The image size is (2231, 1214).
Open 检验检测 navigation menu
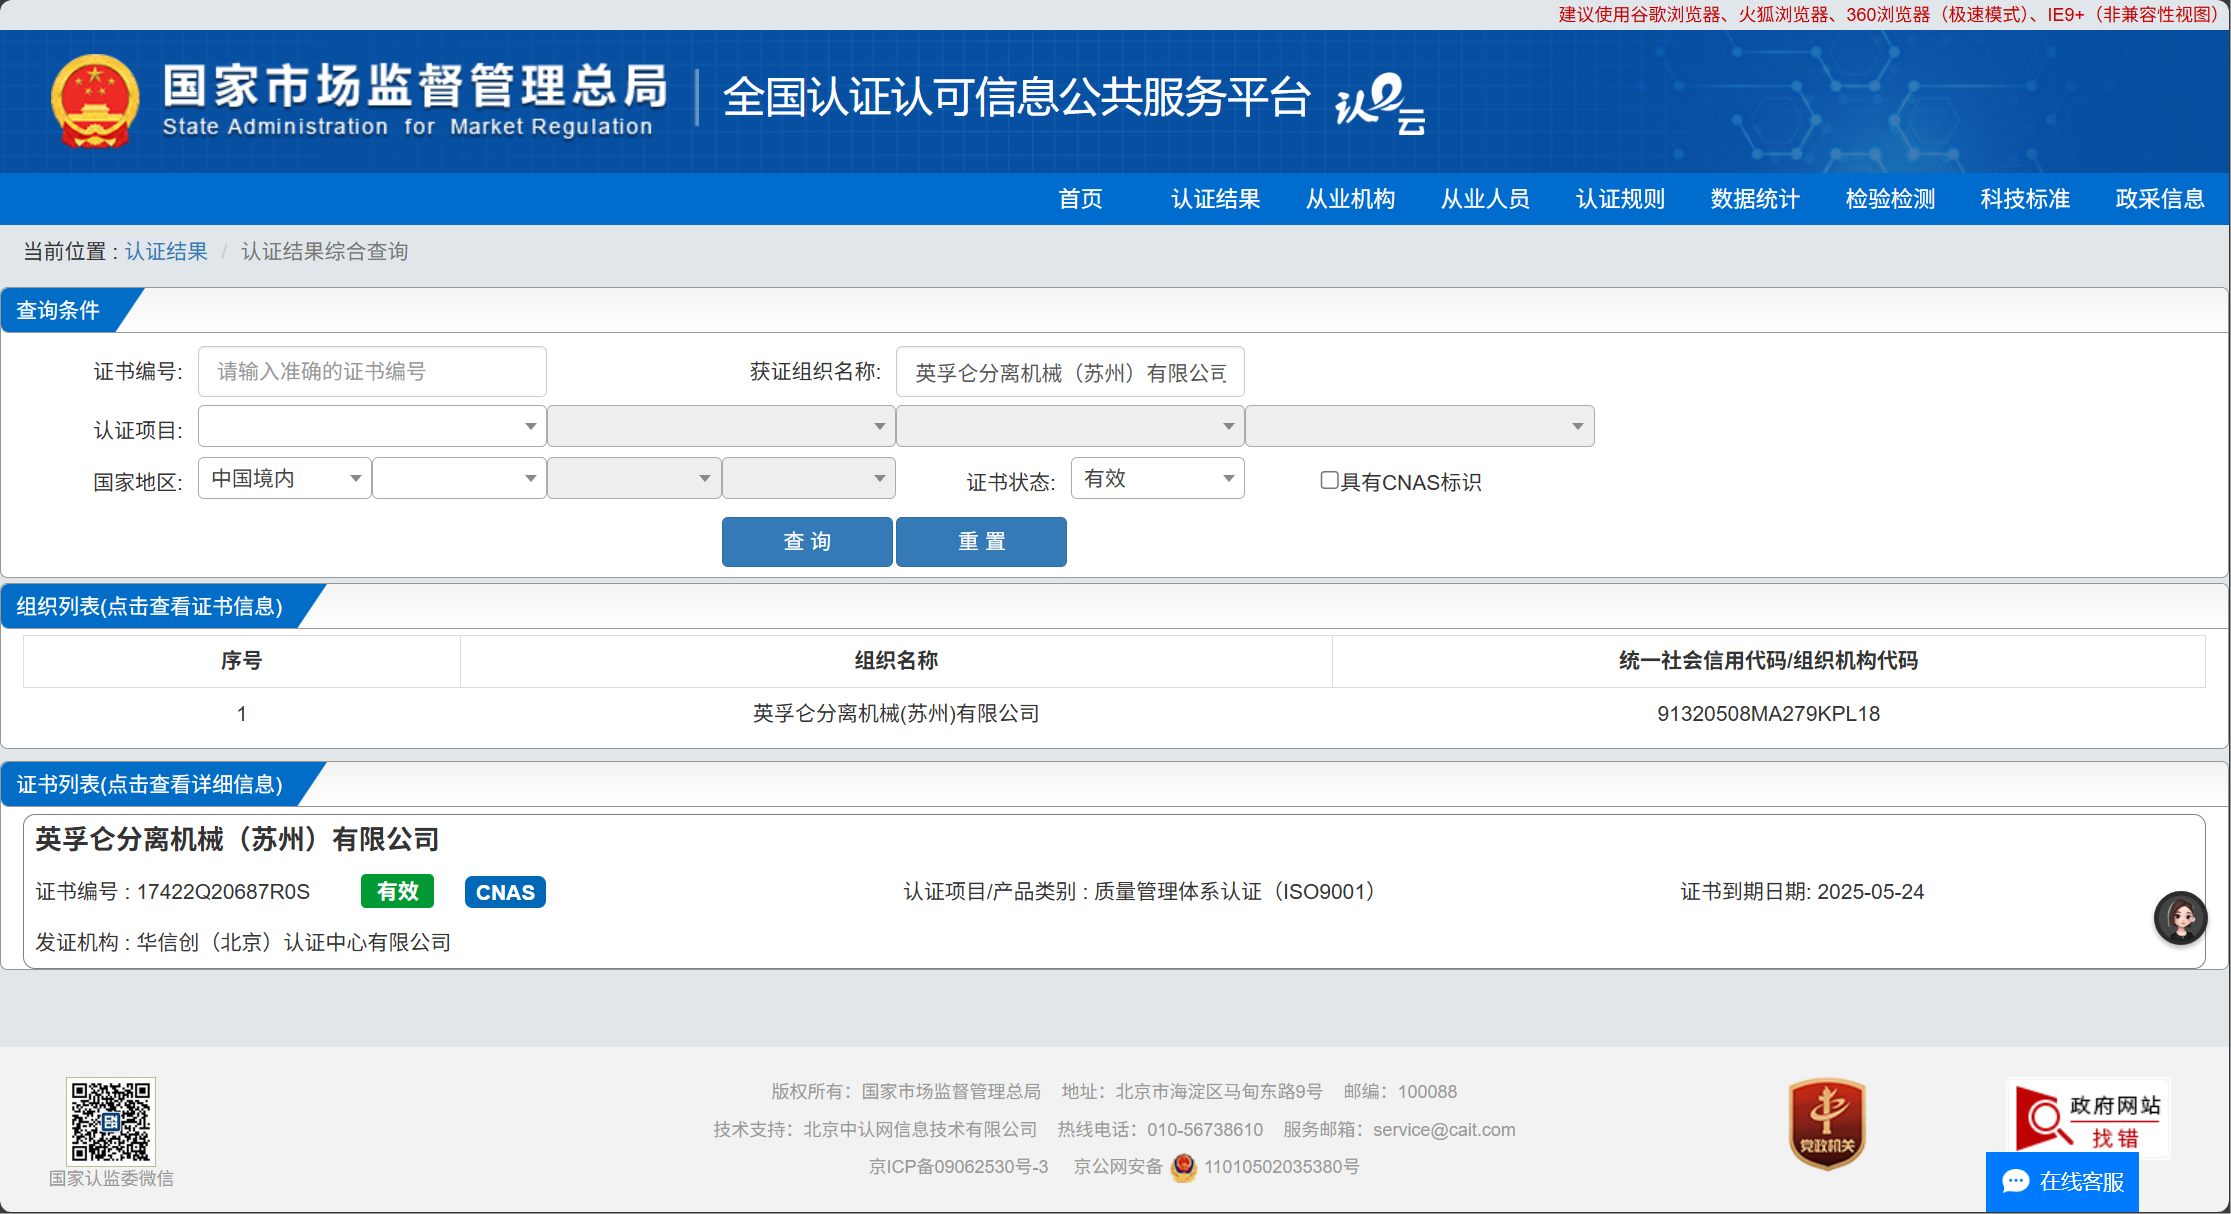[x=1890, y=199]
